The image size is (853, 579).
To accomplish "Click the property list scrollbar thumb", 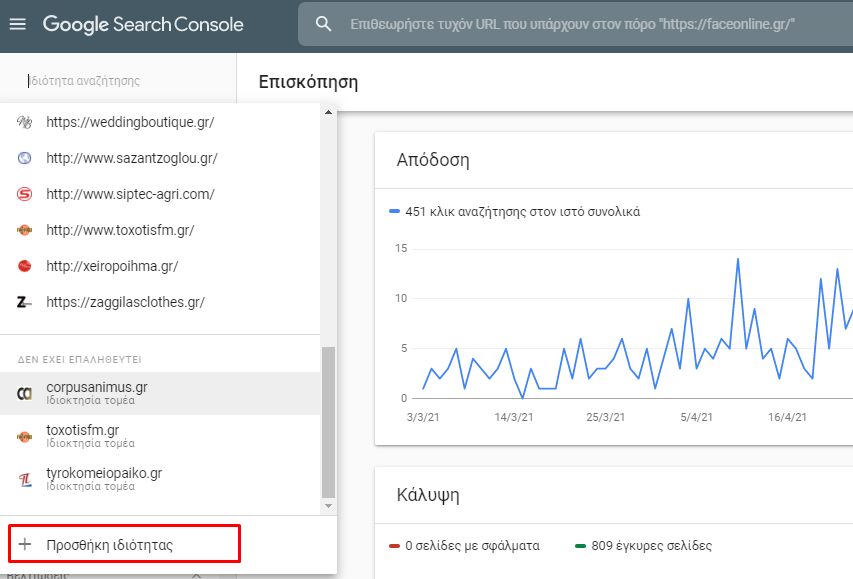I will (328, 422).
